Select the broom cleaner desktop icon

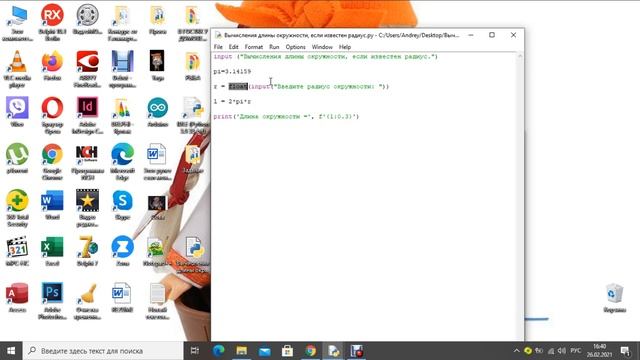click(87, 301)
